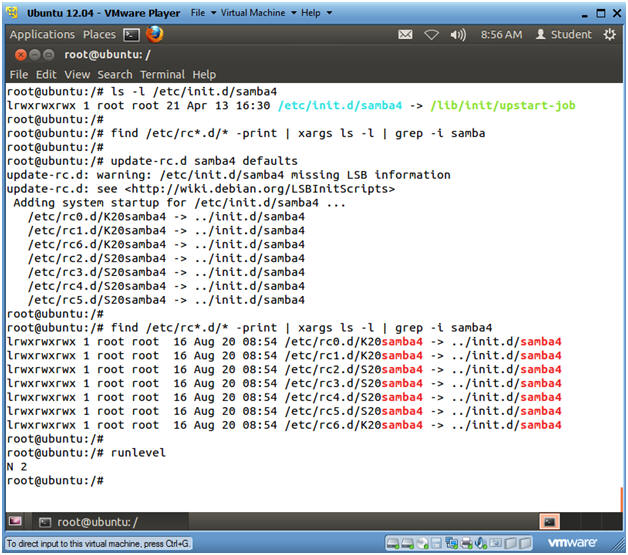Click the VMware Player title bar icon
This screenshot has height=555, width=628.
(12, 13)
